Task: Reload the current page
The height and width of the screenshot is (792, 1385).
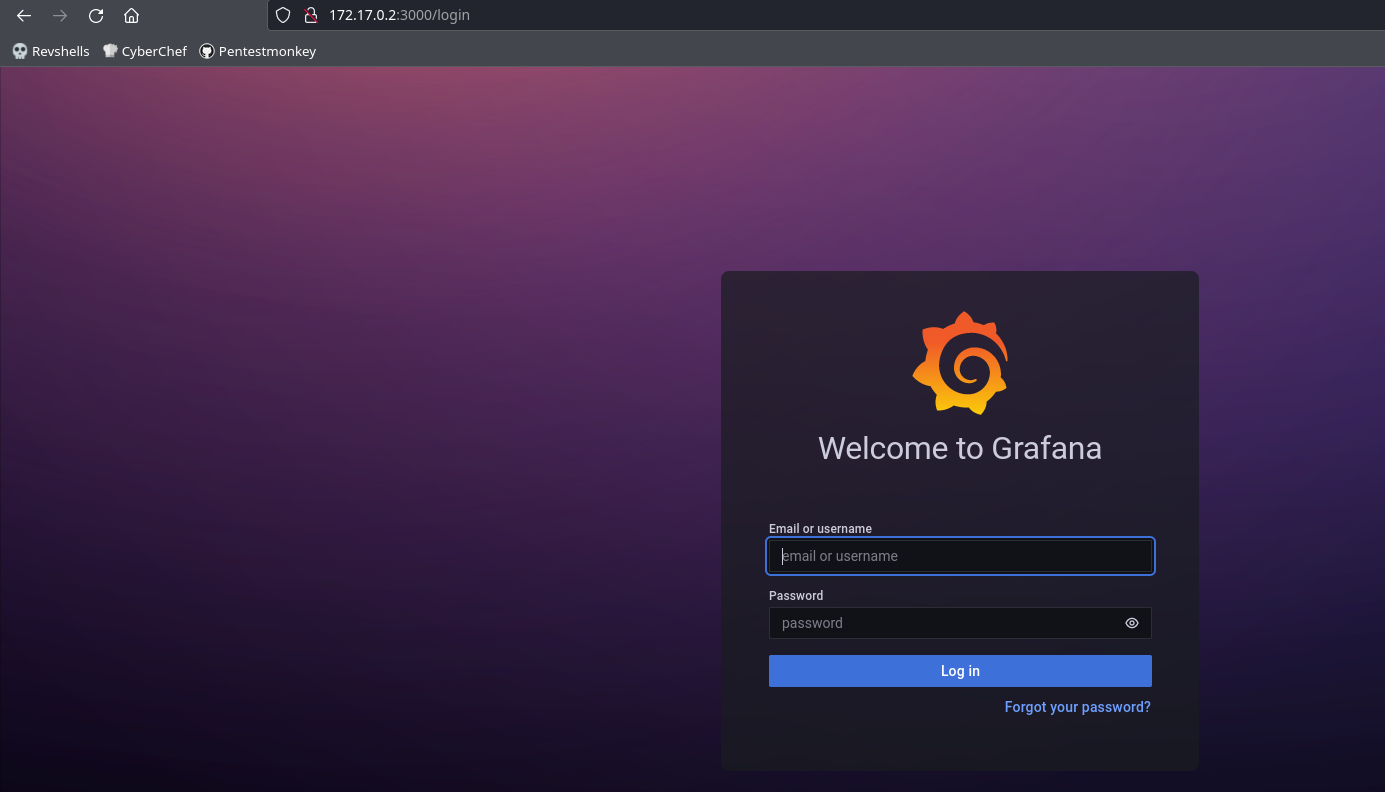Action: [x=96, y=16]
